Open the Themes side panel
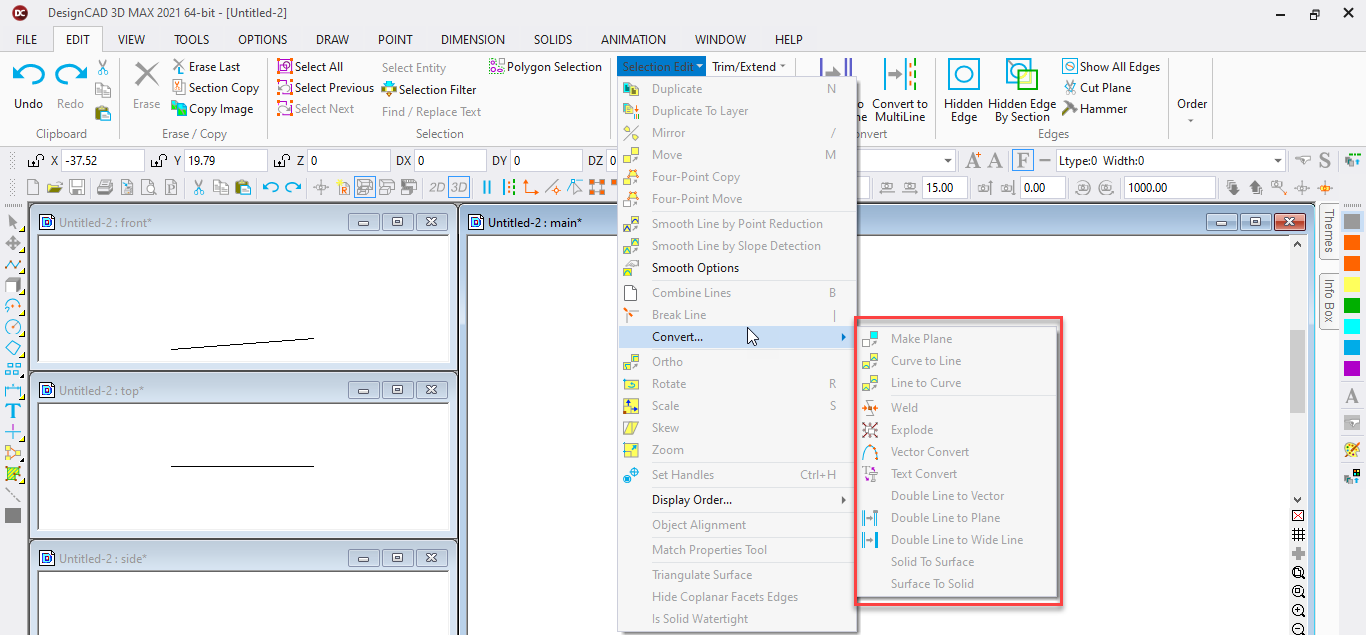 (x=1329, y=231)
